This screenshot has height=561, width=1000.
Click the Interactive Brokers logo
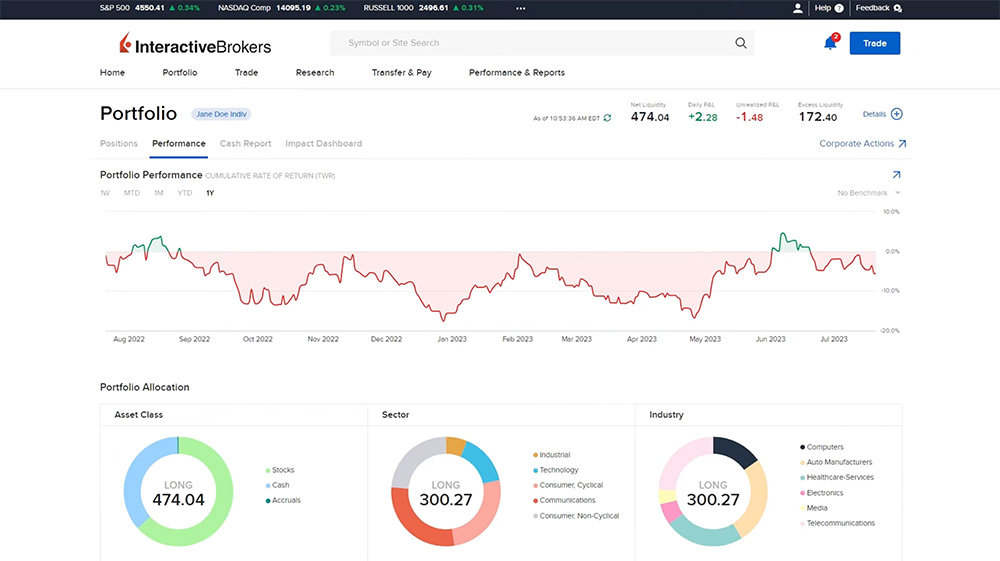pos(195,44)
